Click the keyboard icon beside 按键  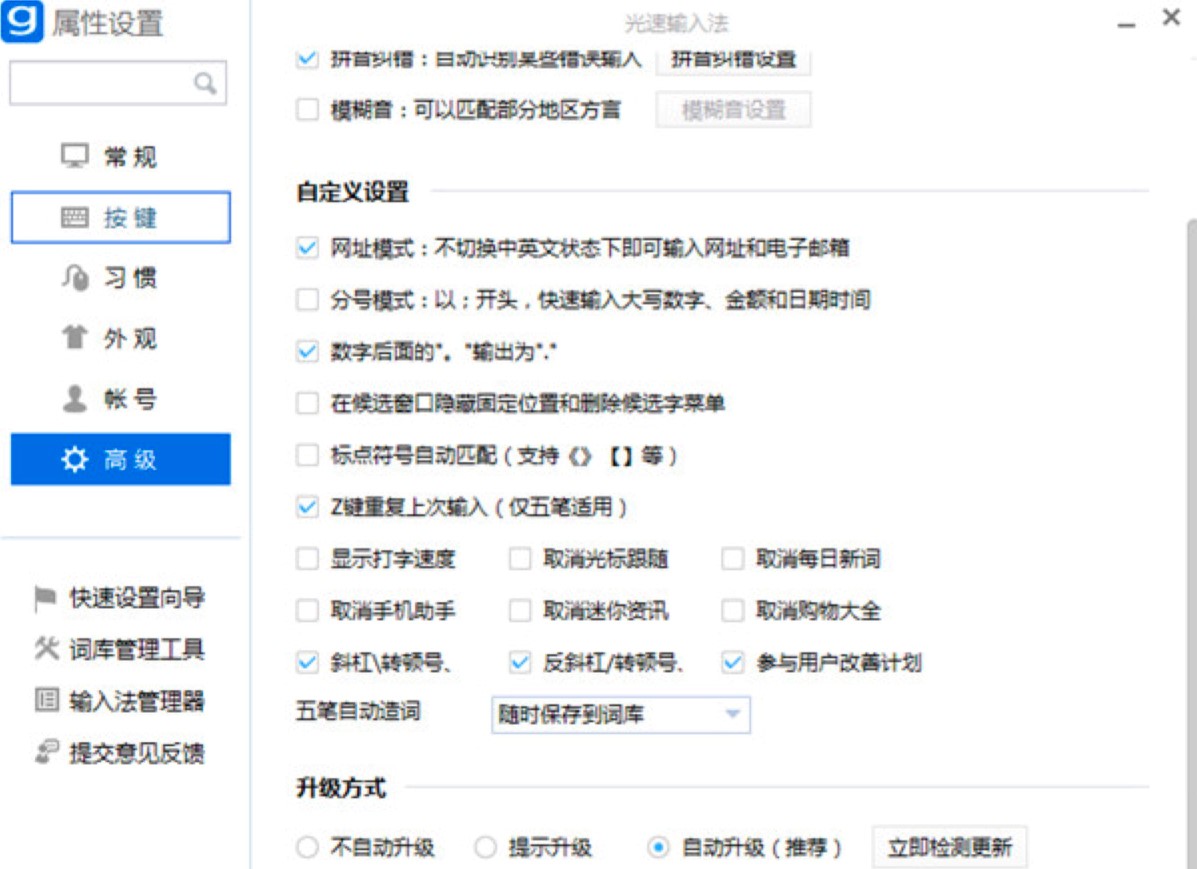[75, 217]
